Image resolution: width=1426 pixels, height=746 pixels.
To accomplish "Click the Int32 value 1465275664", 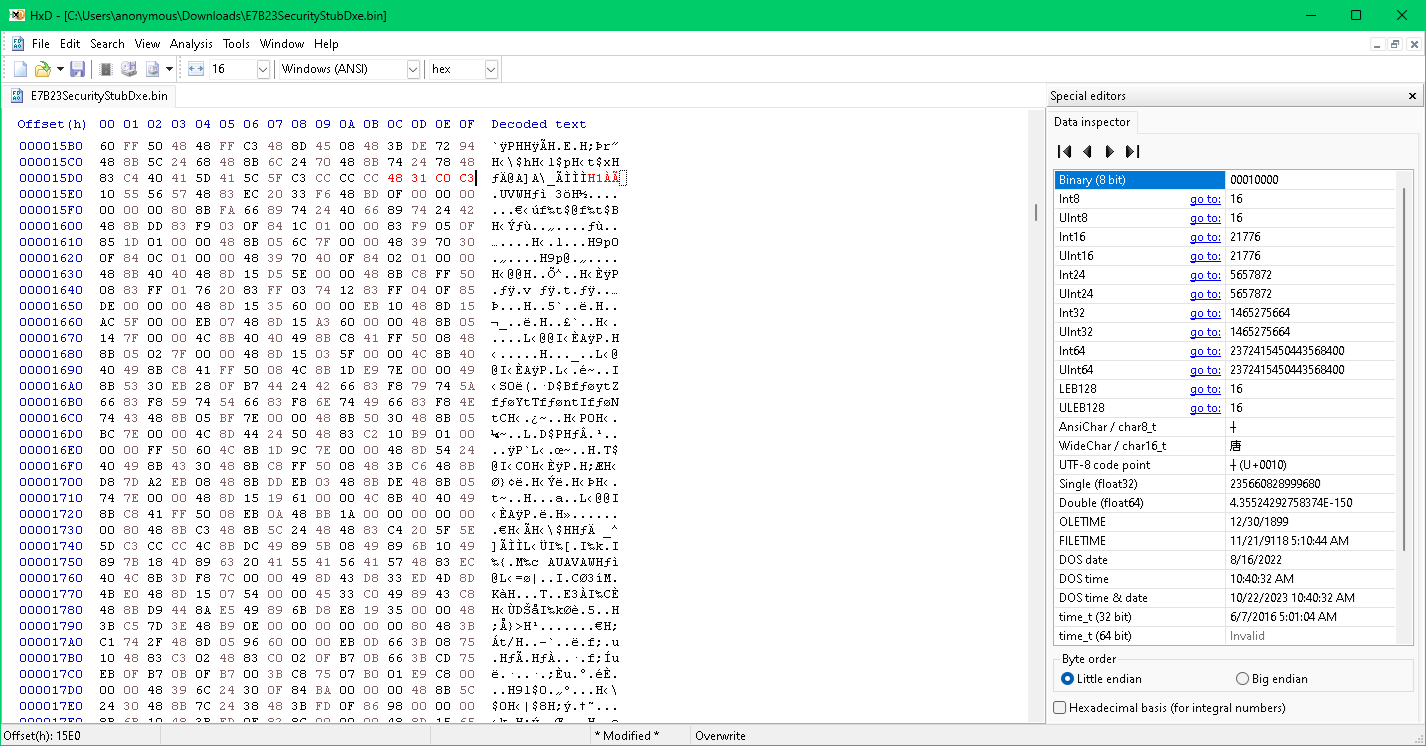I will tap(1260, 313).
